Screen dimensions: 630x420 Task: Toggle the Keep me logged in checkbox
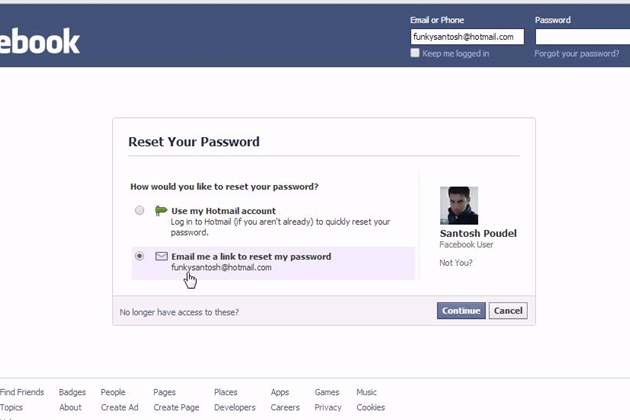point(415,53)
